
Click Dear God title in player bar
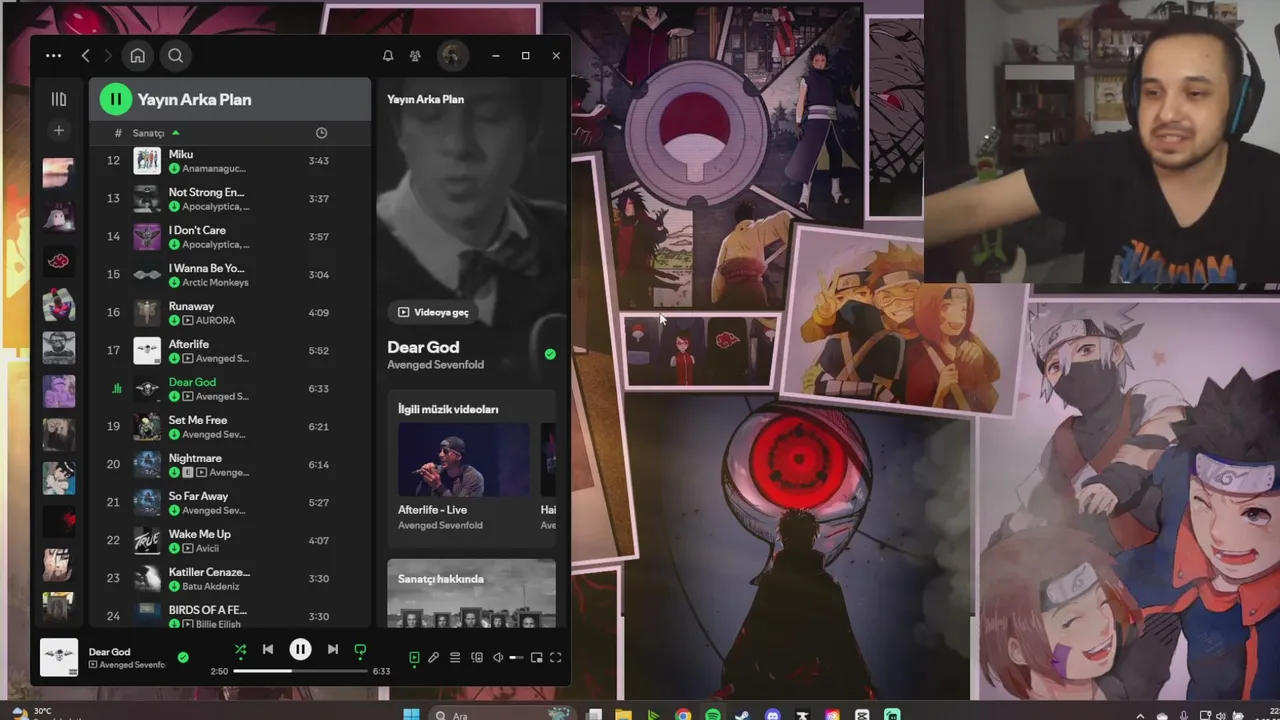point(109,652)
